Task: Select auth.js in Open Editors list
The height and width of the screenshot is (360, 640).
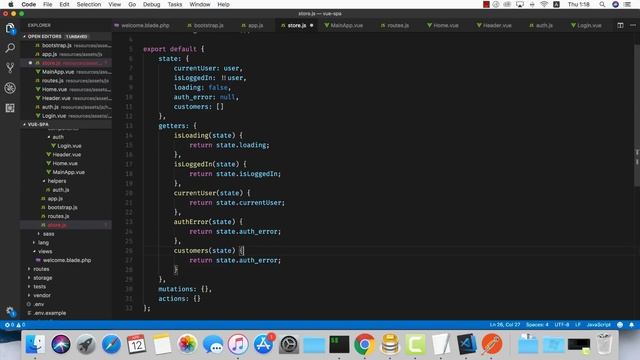Action: coord(66,107)
